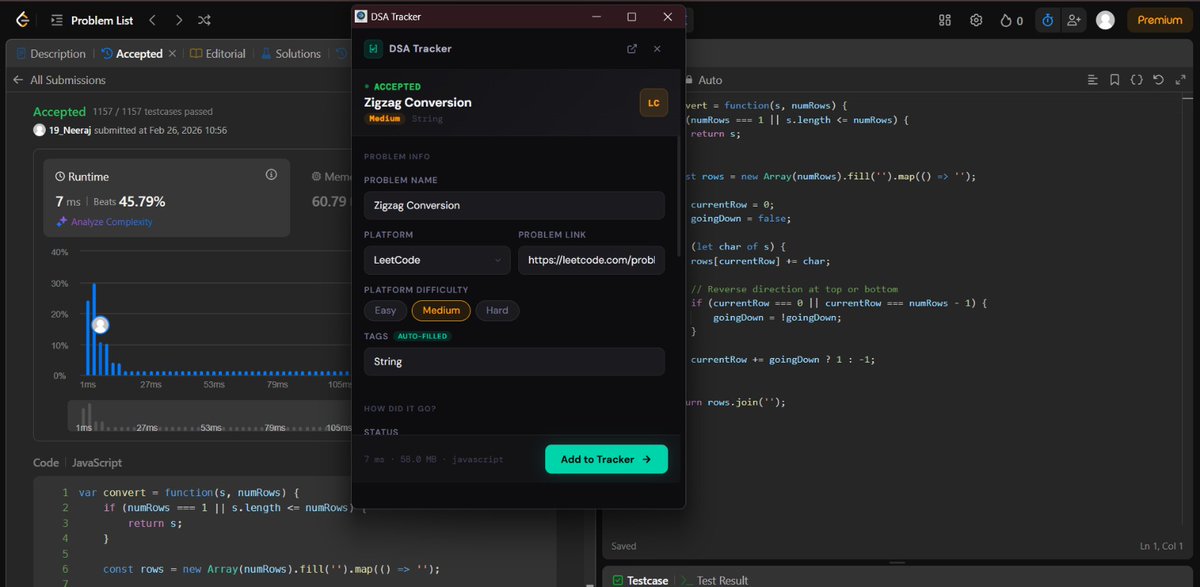The height and width of the screenshot is (587, 1200).
Task: Open the Problem List panel
Action: click(x=92, y=20)
